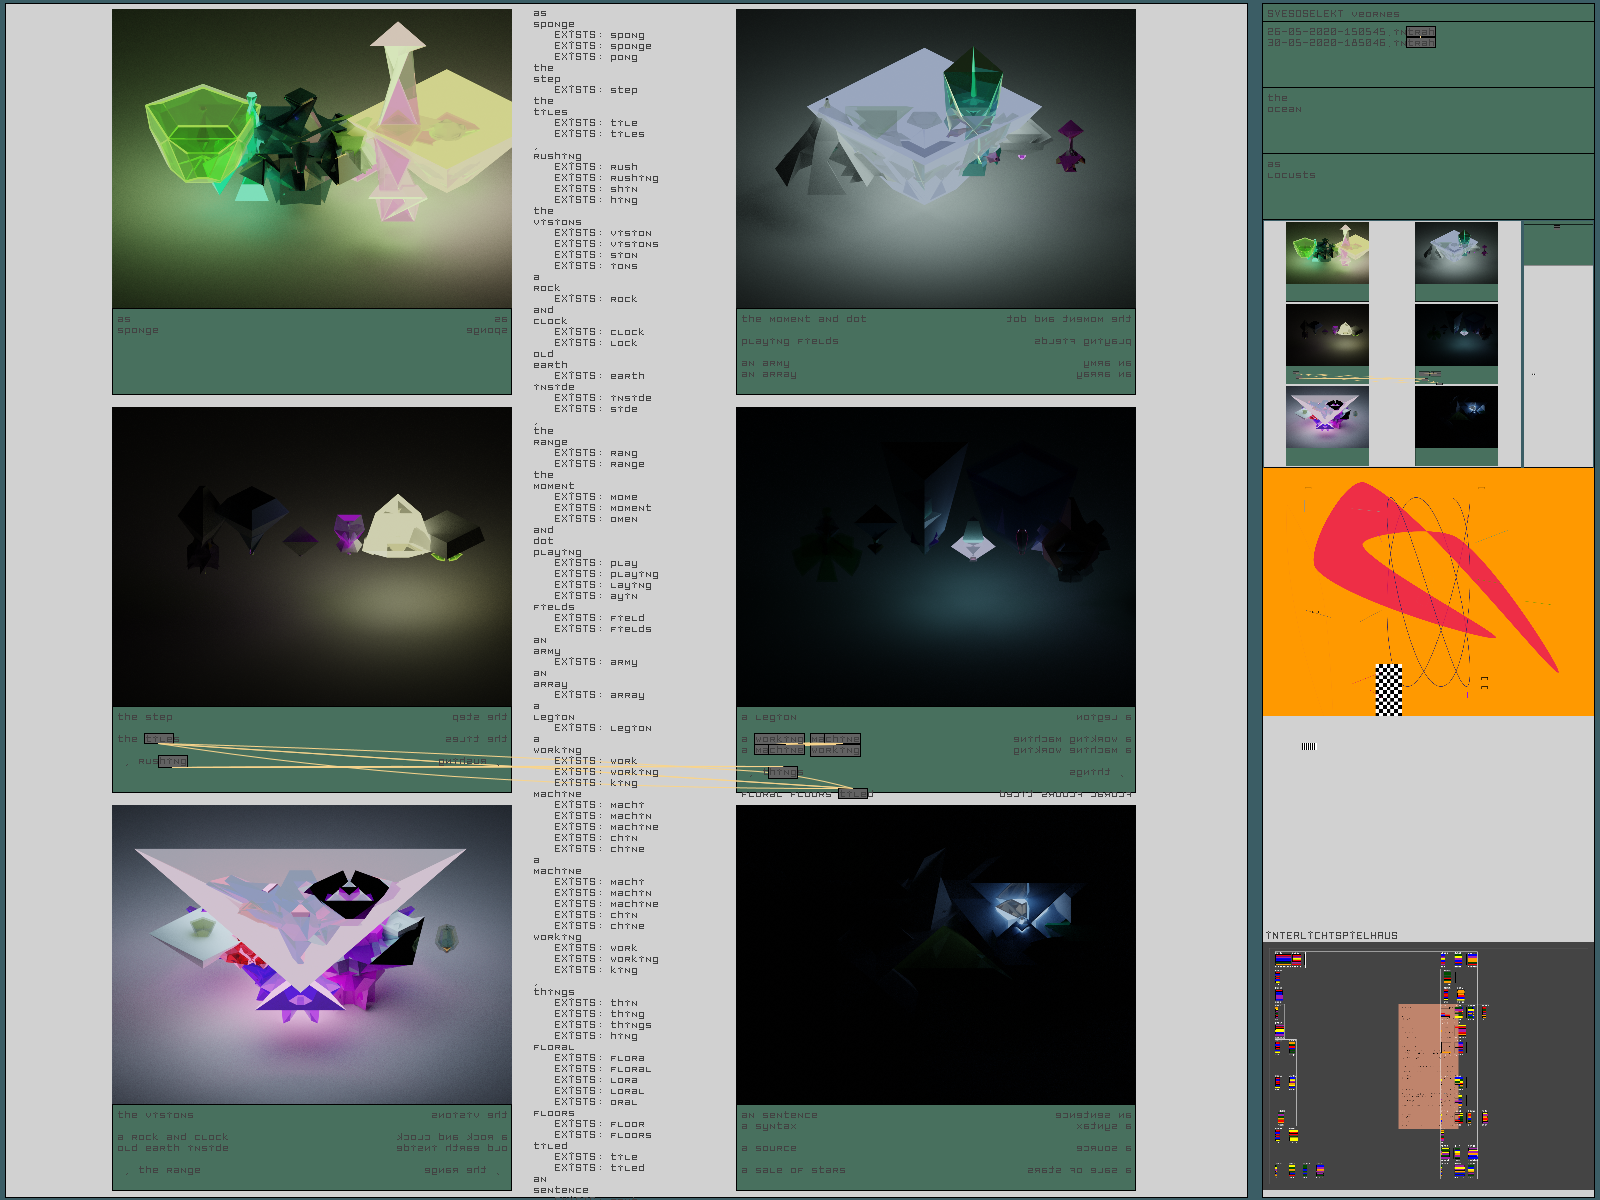1600x1200 pixels.
Task: Click the large pink triangle render image
Action: 312,955
